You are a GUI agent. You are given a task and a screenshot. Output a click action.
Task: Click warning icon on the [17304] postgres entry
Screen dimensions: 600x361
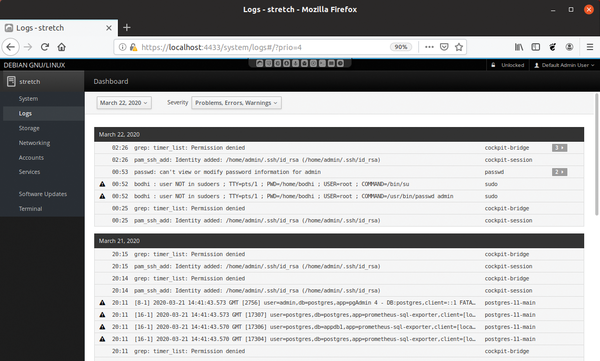[x=102, y=339]
